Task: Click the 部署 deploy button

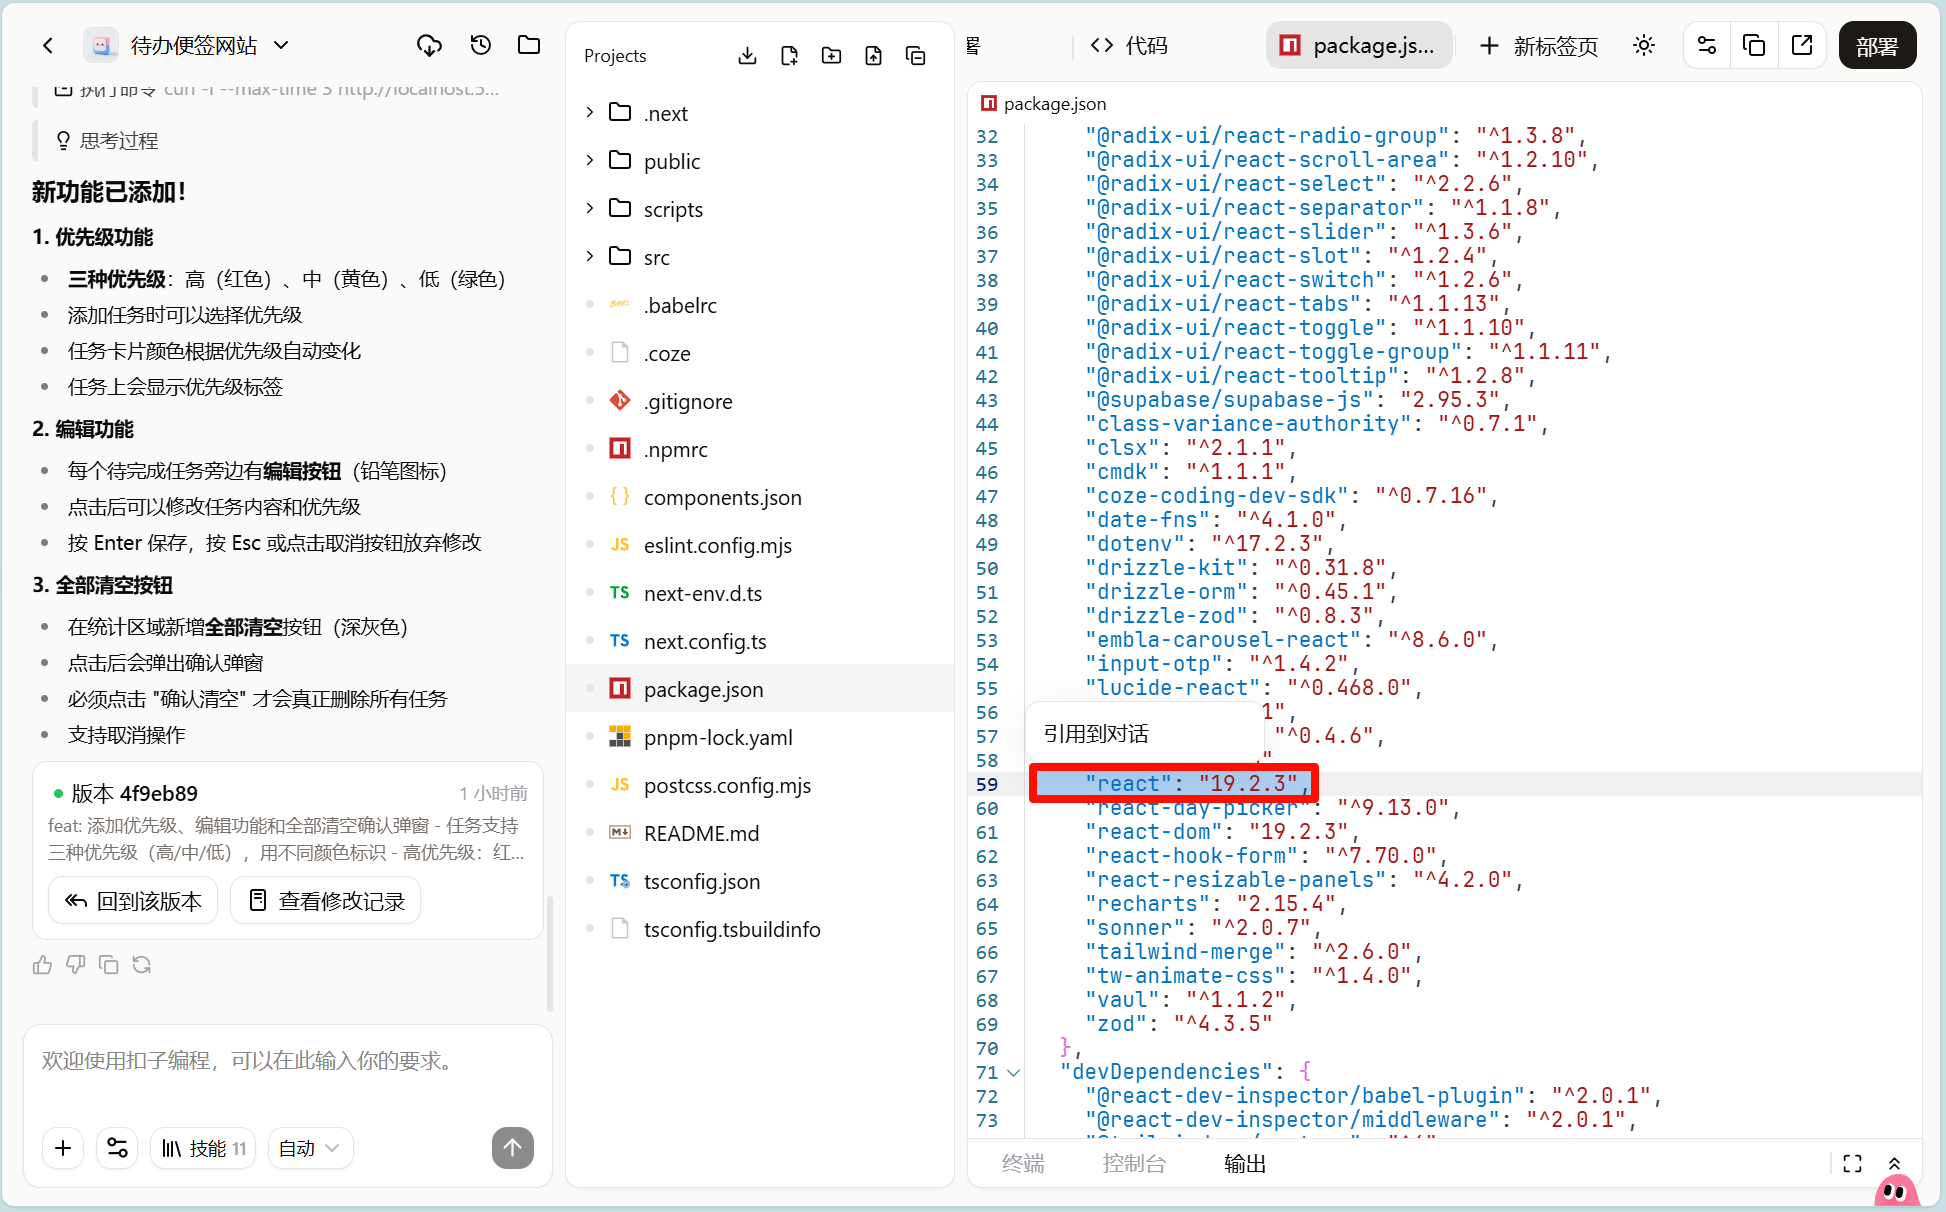Action: pyautogui.click(x=1877, y=46)
